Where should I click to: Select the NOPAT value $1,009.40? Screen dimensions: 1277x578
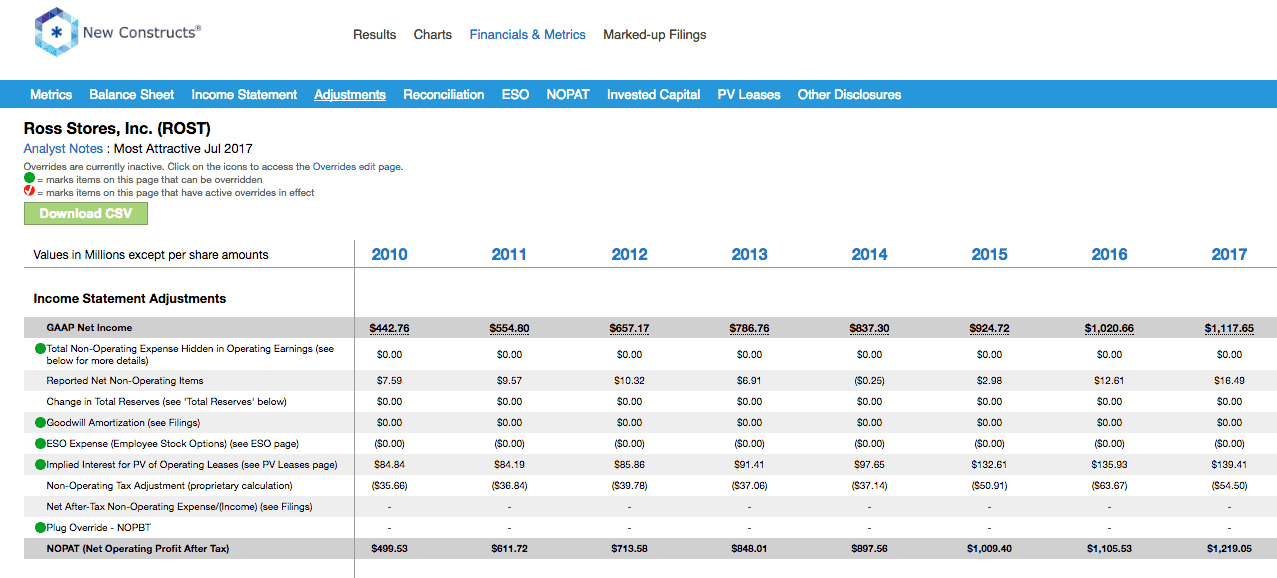click(989, 549)
